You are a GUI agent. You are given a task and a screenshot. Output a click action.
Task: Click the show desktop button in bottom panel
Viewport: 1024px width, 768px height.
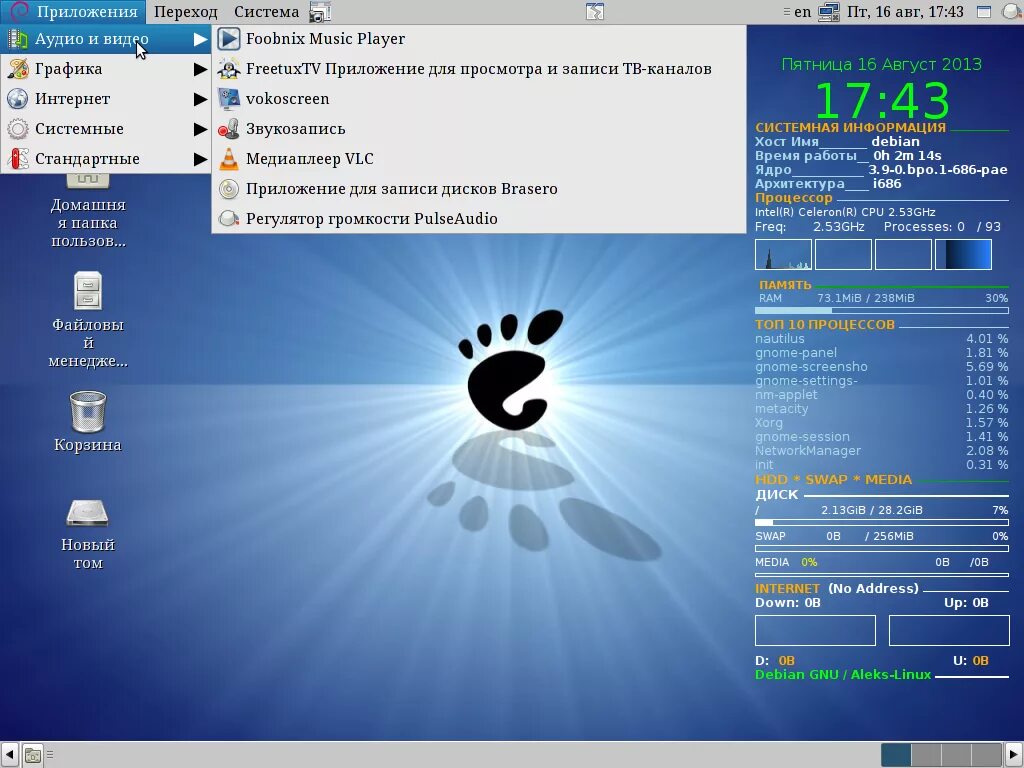33,756
